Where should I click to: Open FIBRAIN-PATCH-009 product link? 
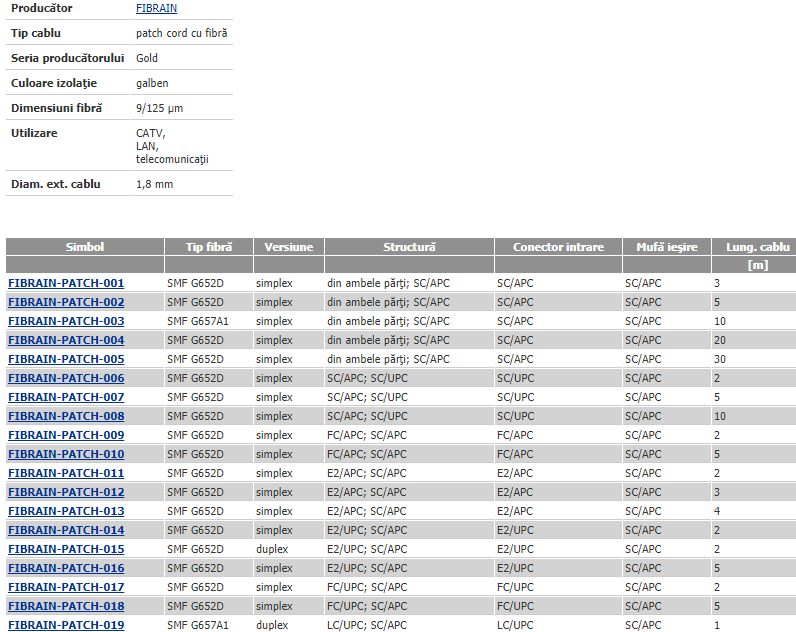point(66,435)
